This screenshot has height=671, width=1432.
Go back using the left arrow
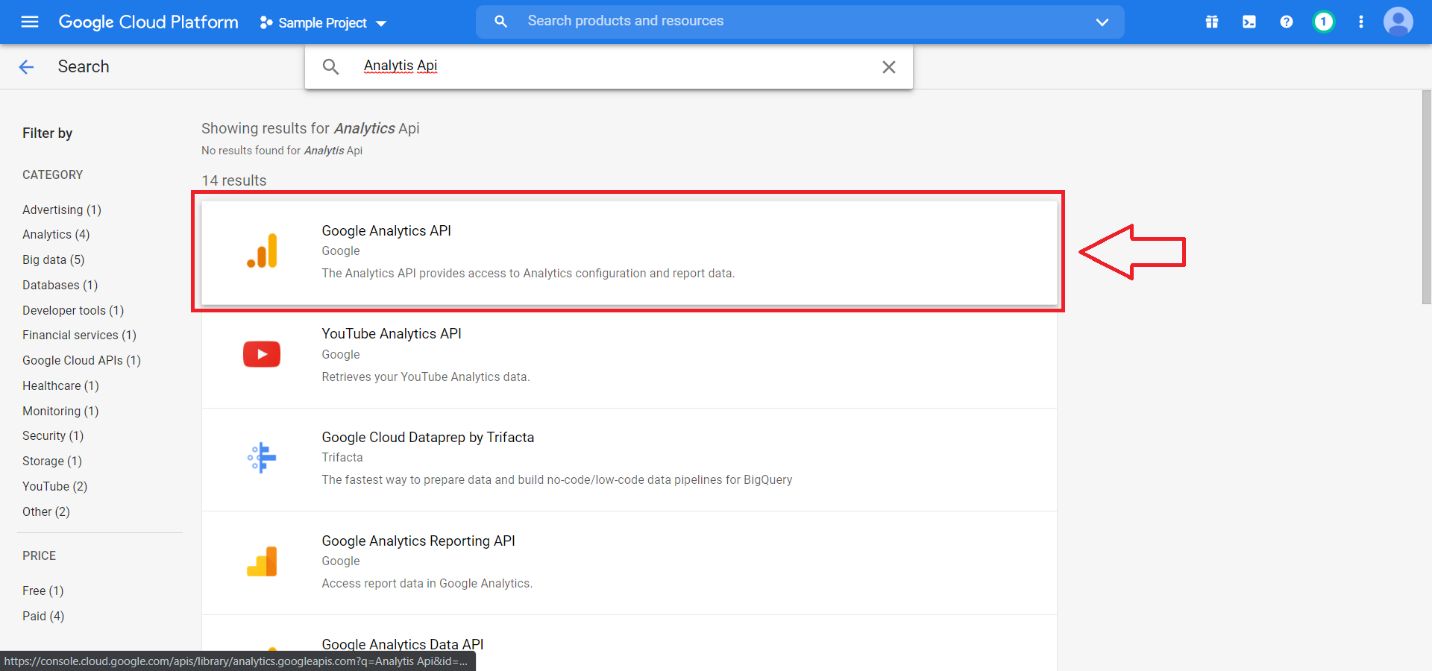tap(26, 67)
